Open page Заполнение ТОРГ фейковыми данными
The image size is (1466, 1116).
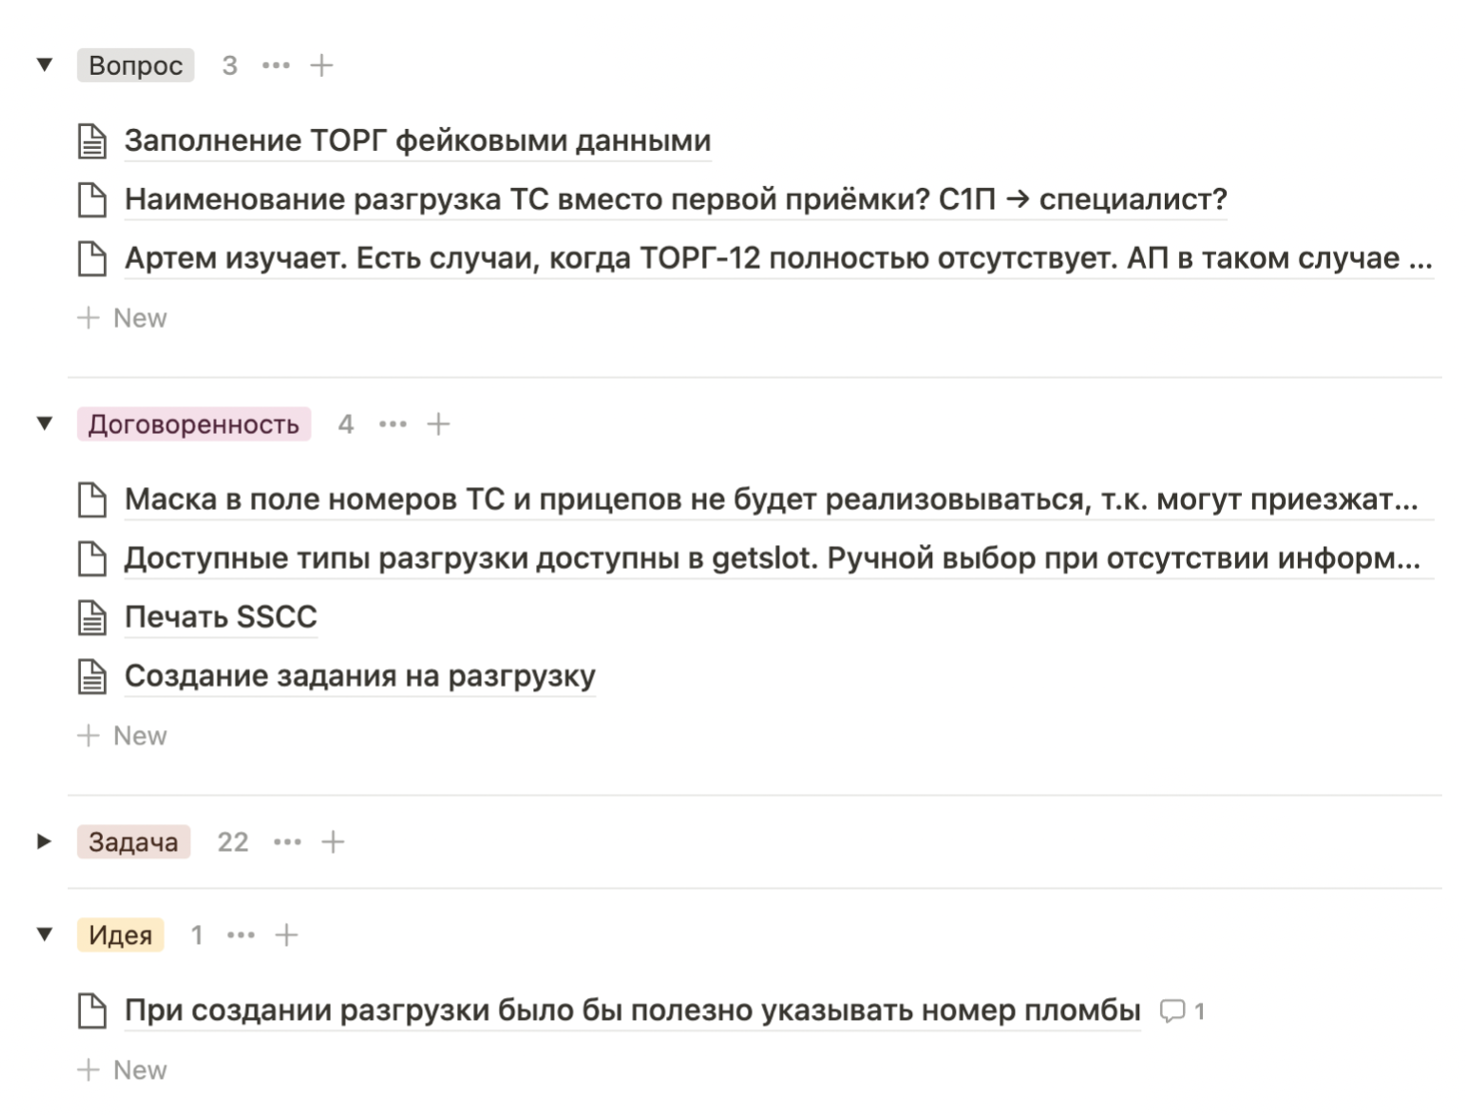tap(417, 141)
